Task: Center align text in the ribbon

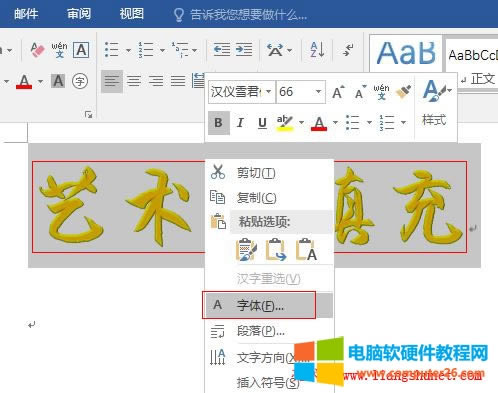Action: click(x=134, y=81)
